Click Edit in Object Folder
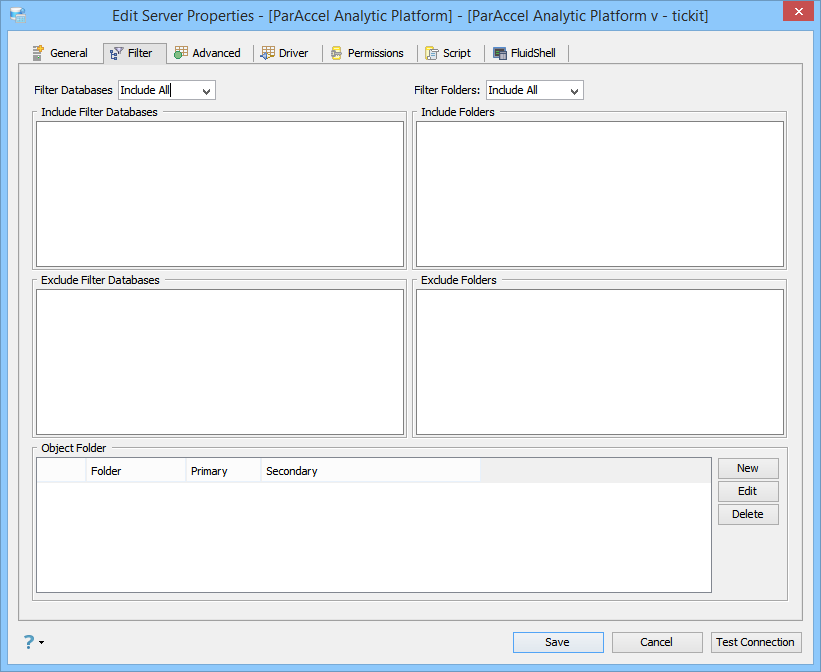821x672 pixels. (748, 491)
